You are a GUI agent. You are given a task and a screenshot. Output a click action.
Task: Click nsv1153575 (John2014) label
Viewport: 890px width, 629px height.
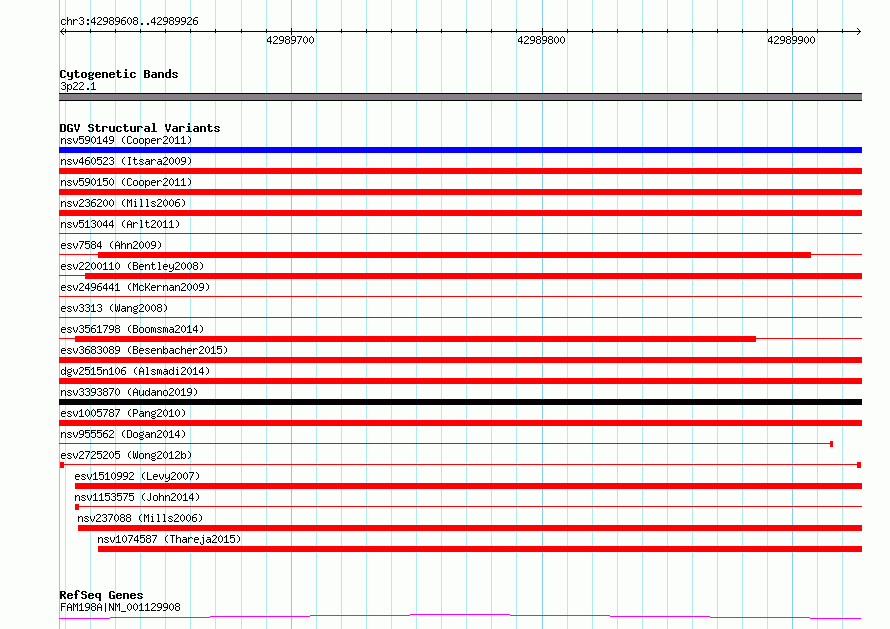coord(137,497)
